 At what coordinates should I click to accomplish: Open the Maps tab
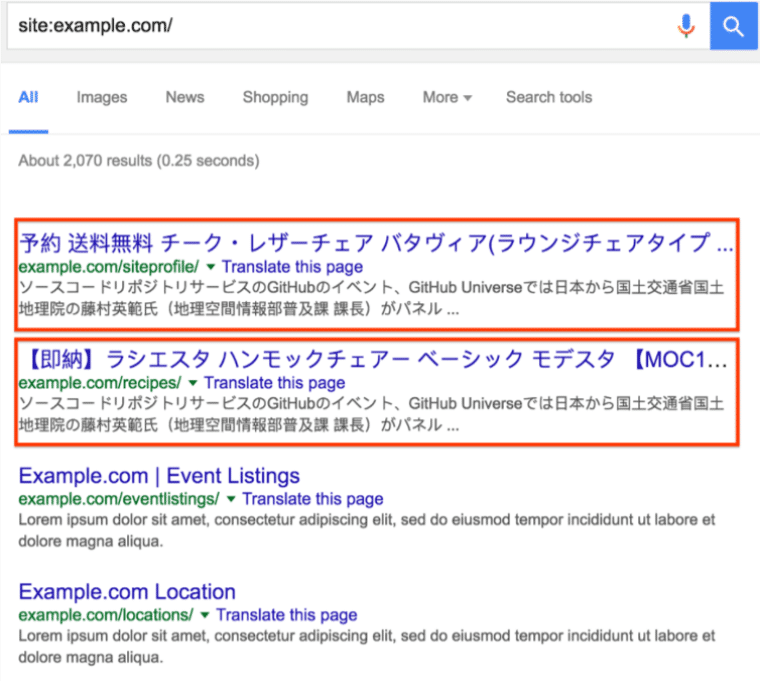click(365, 97)
